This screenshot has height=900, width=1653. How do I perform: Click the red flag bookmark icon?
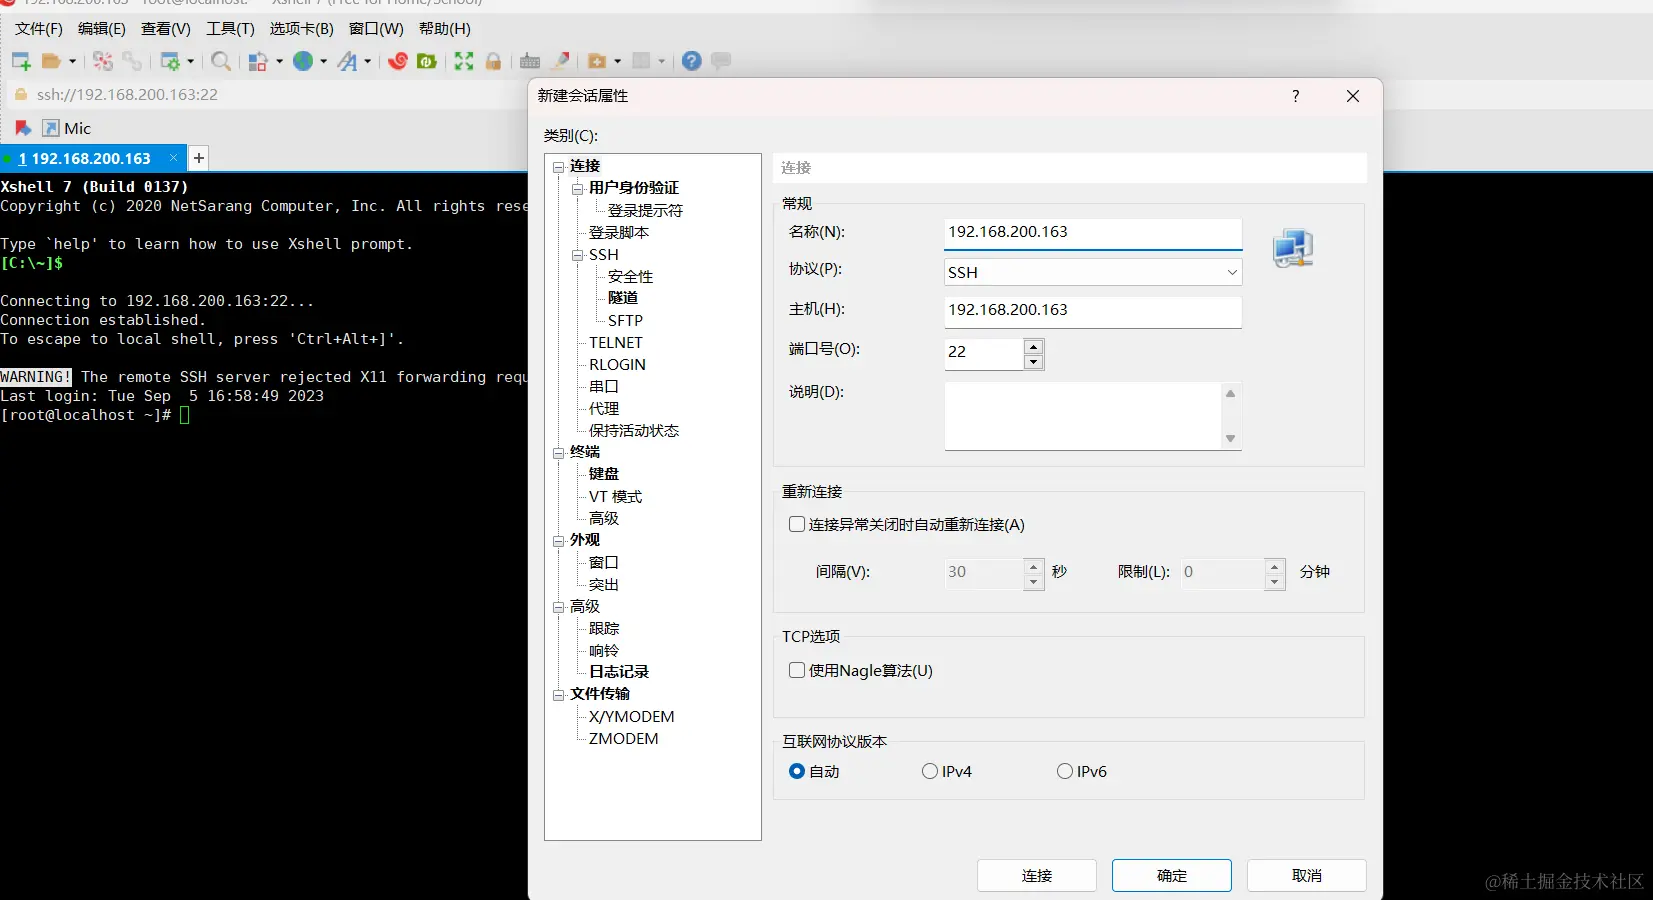click(x=23, y=129)
